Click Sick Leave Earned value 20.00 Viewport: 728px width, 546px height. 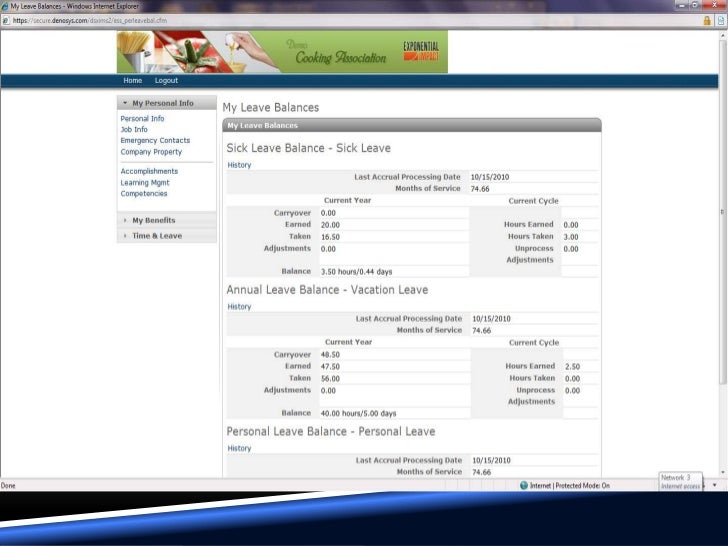[x=330, y=225]
